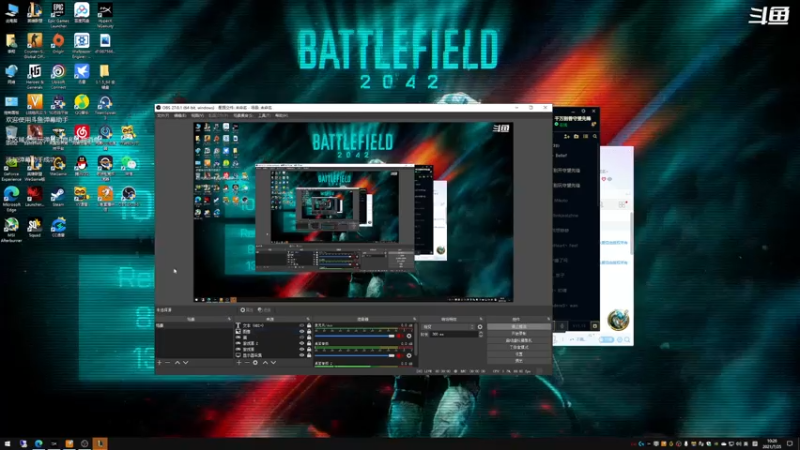This screenshot has height=450, width=800.
Task: Click the 滤镜 button above docks
Action: pyautogui.click(x=264, y=310)
